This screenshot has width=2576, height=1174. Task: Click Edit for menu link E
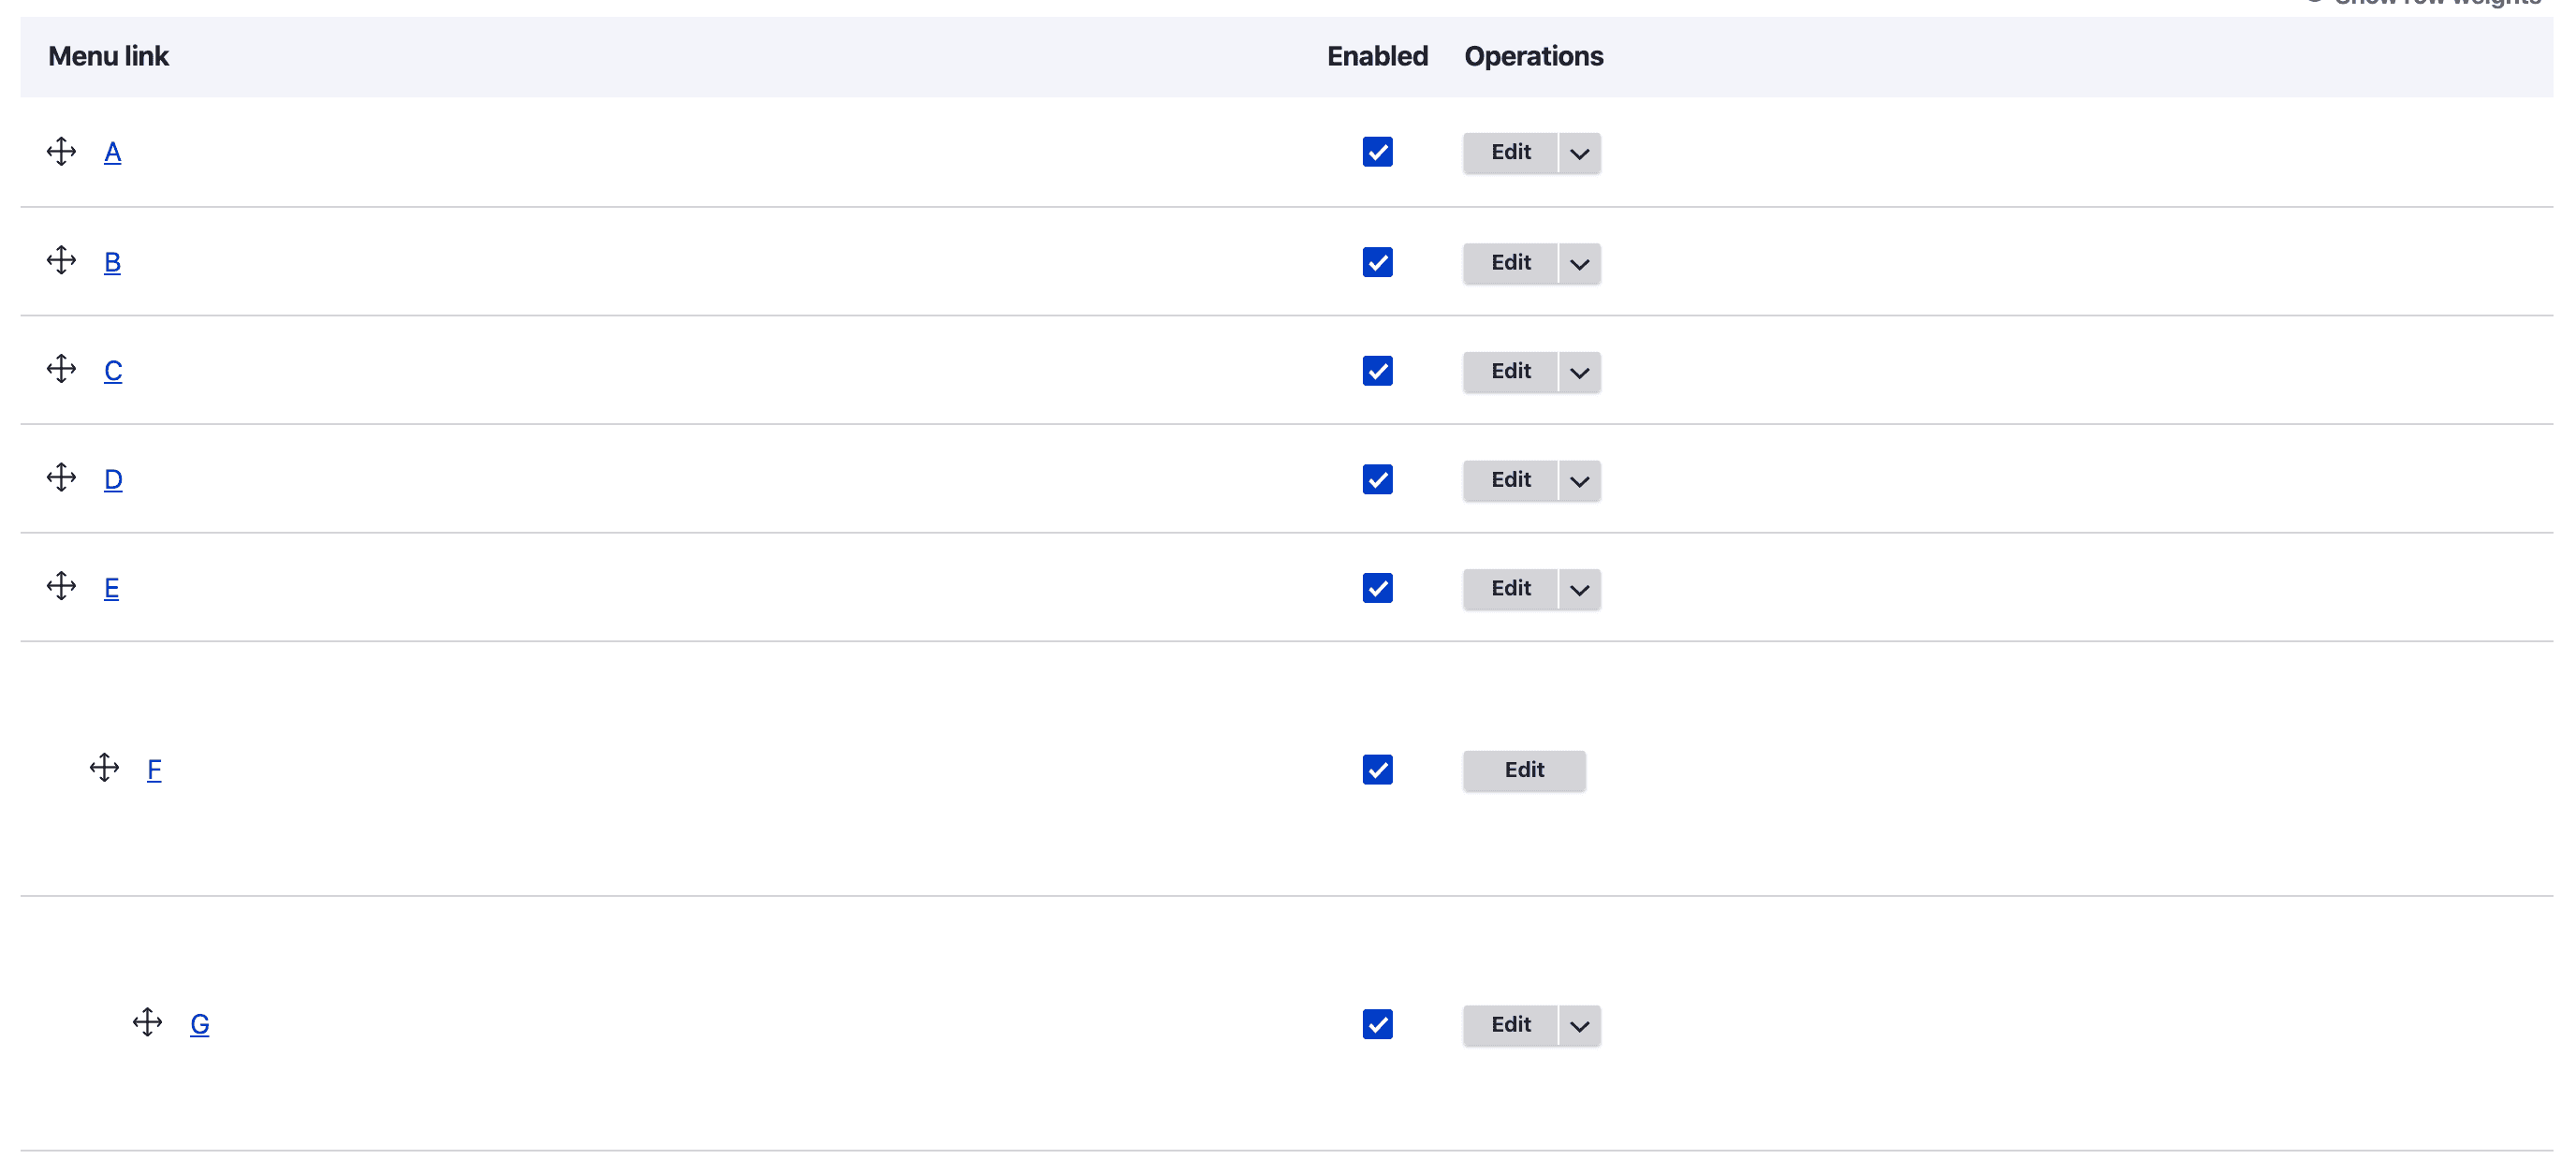coord(1510,589)
